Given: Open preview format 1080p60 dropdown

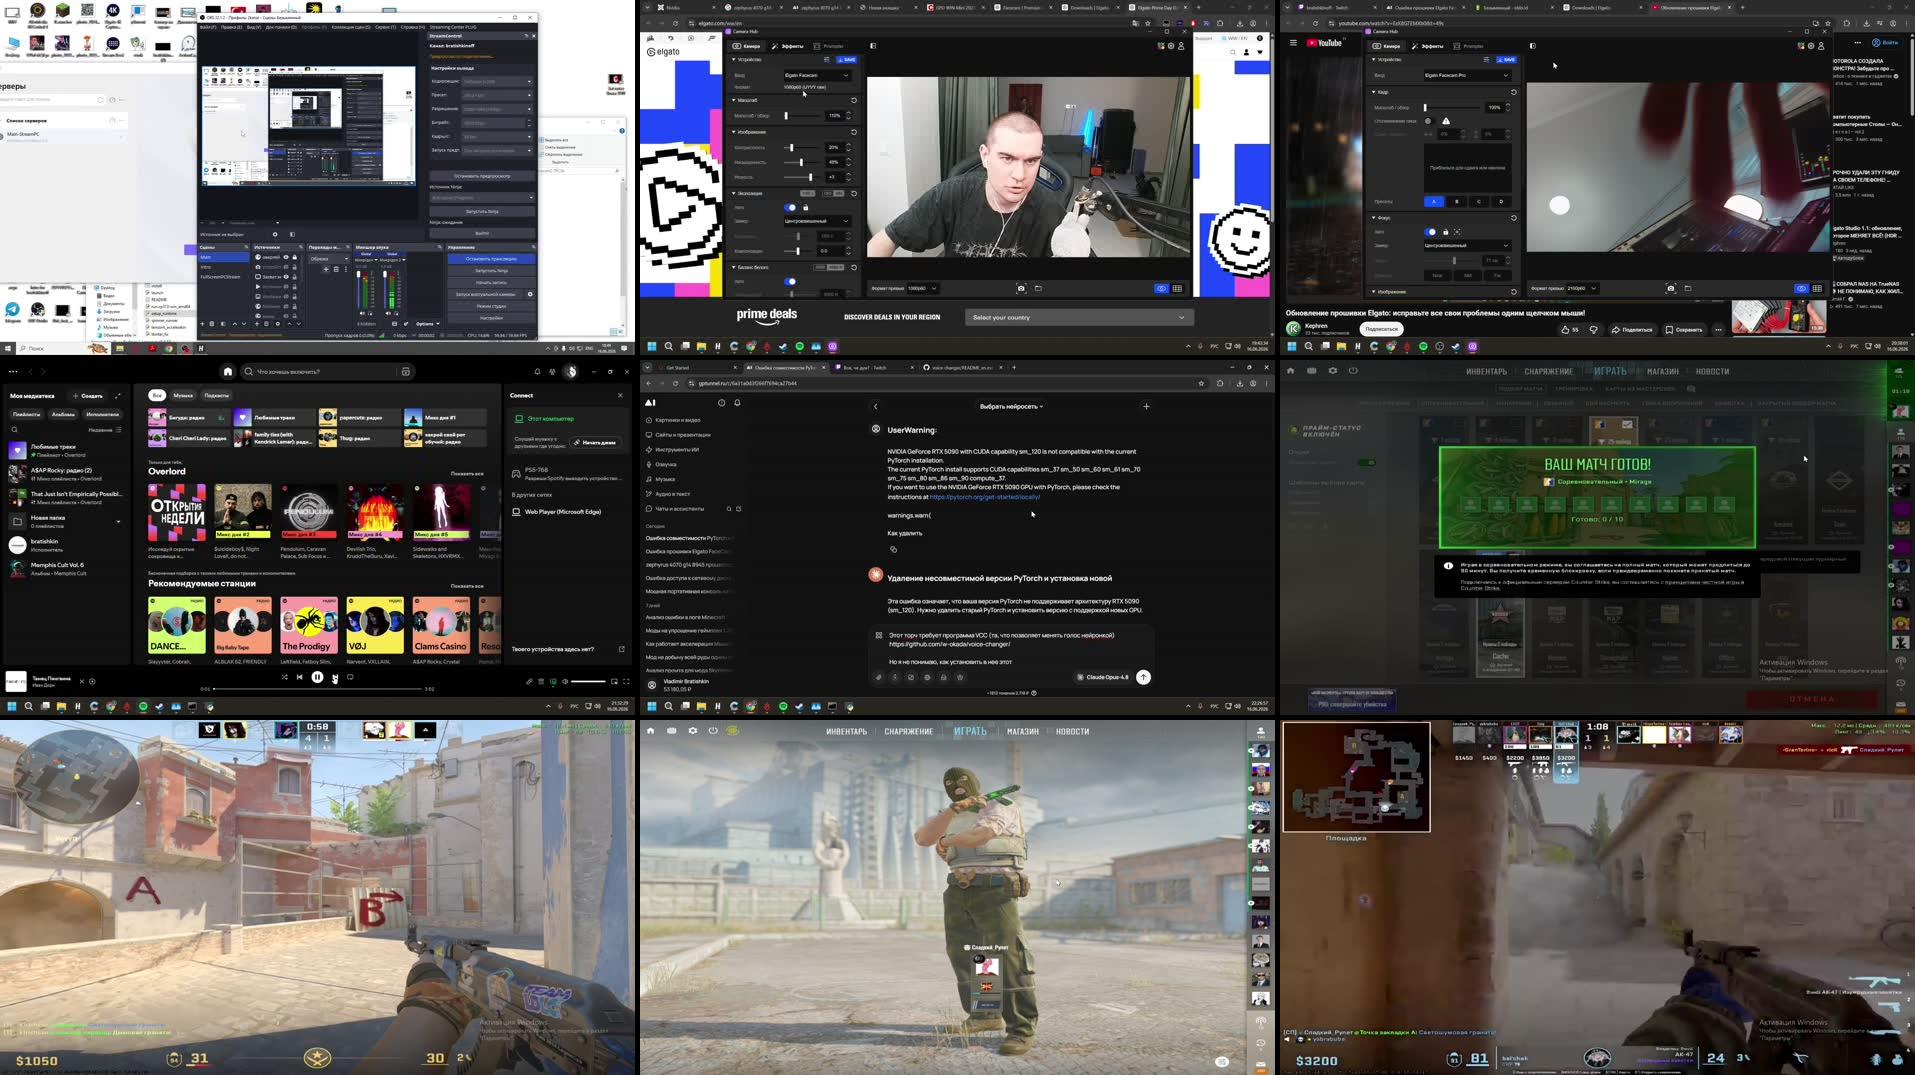Looking at the screenshot, I should tap(922, 288).
